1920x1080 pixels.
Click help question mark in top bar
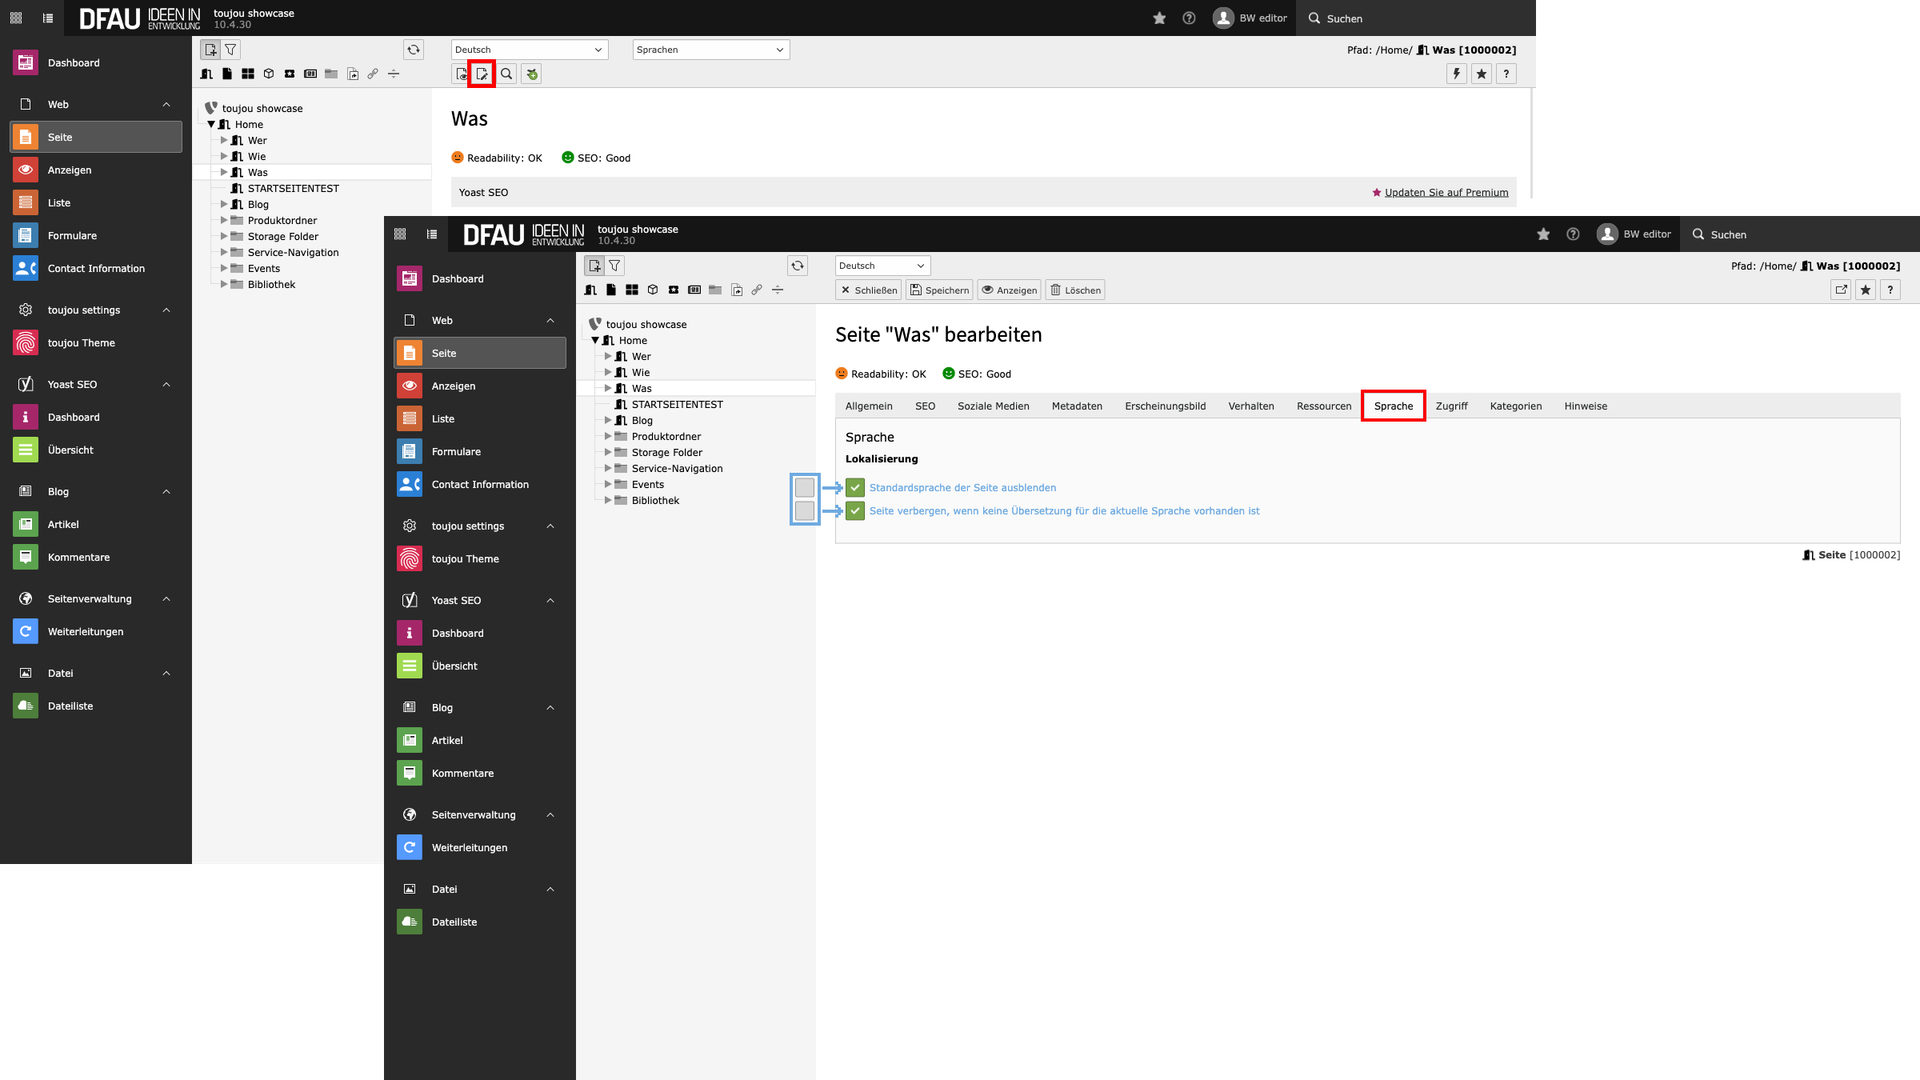(x=1573, y=234)
